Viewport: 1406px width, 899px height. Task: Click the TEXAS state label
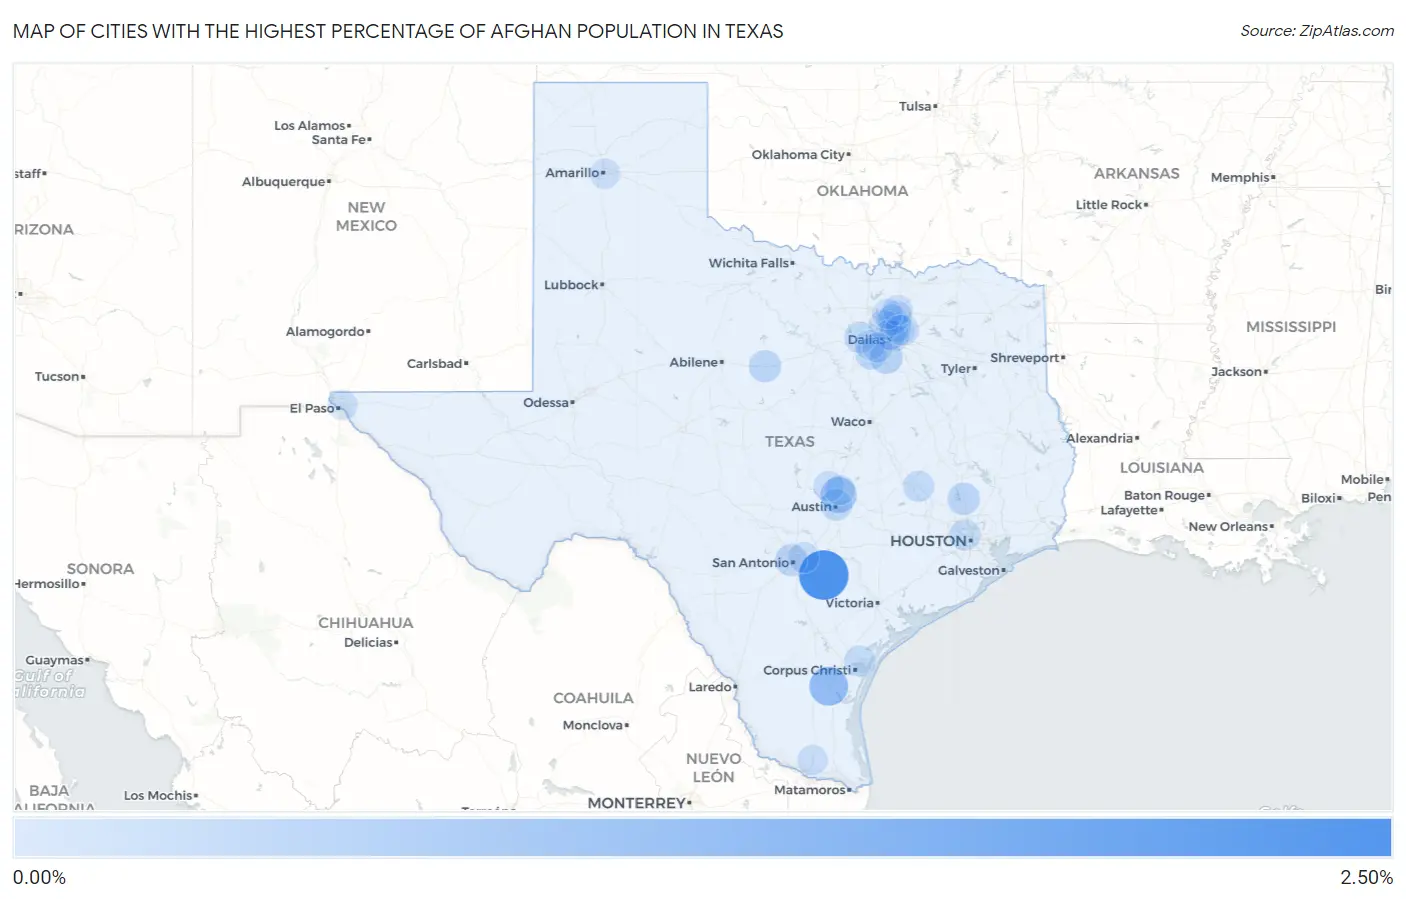pyautogui.click(x=790, y=441)
